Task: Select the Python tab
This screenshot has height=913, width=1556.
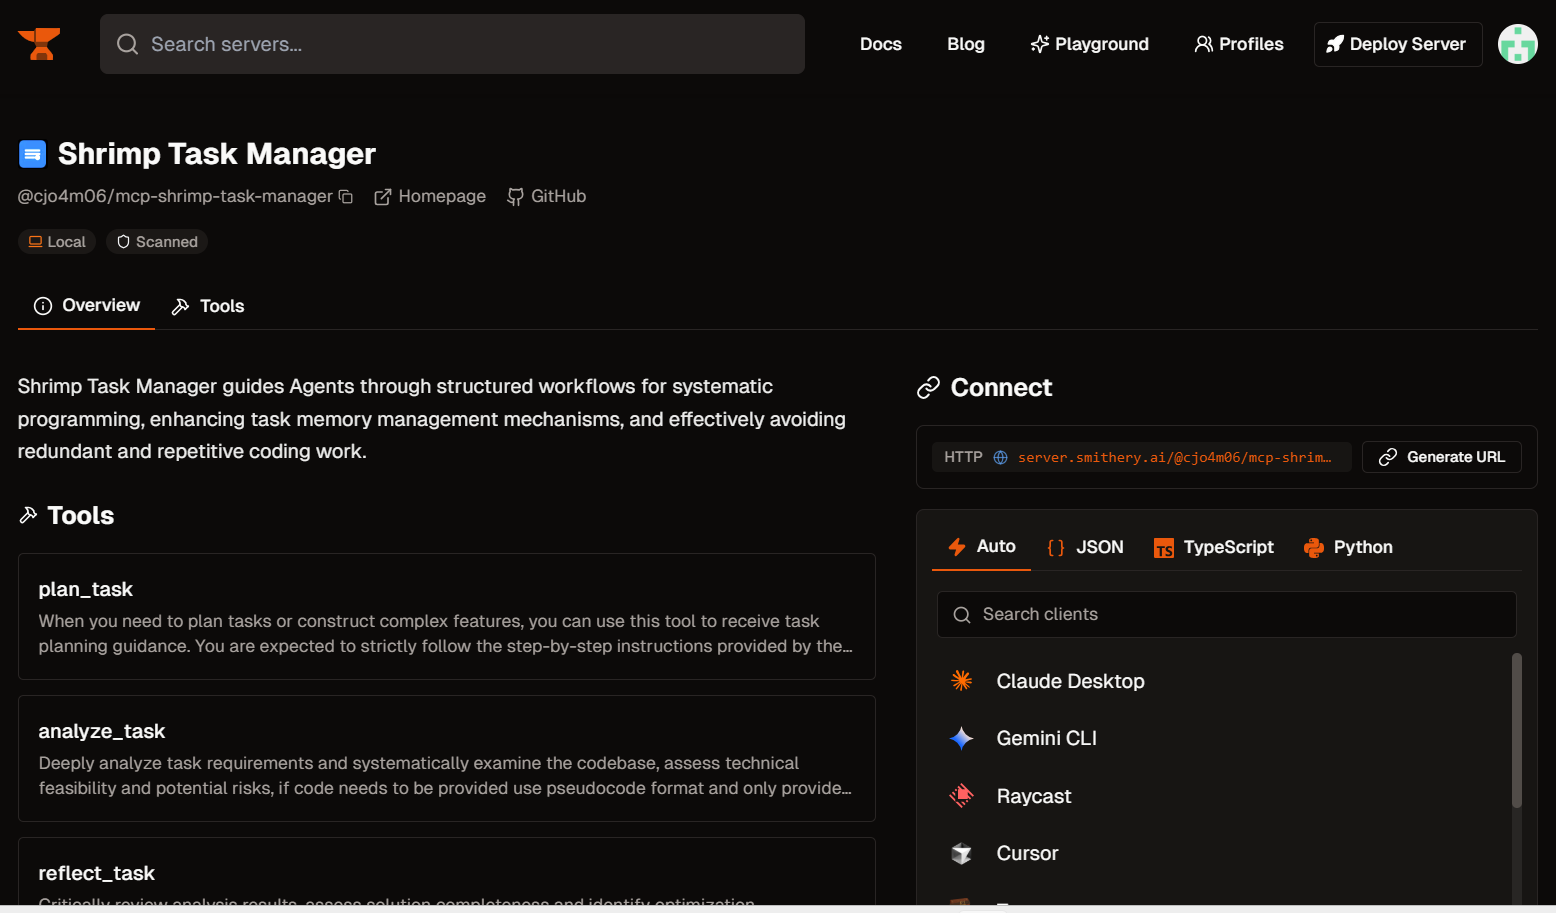Action: 1348,547
